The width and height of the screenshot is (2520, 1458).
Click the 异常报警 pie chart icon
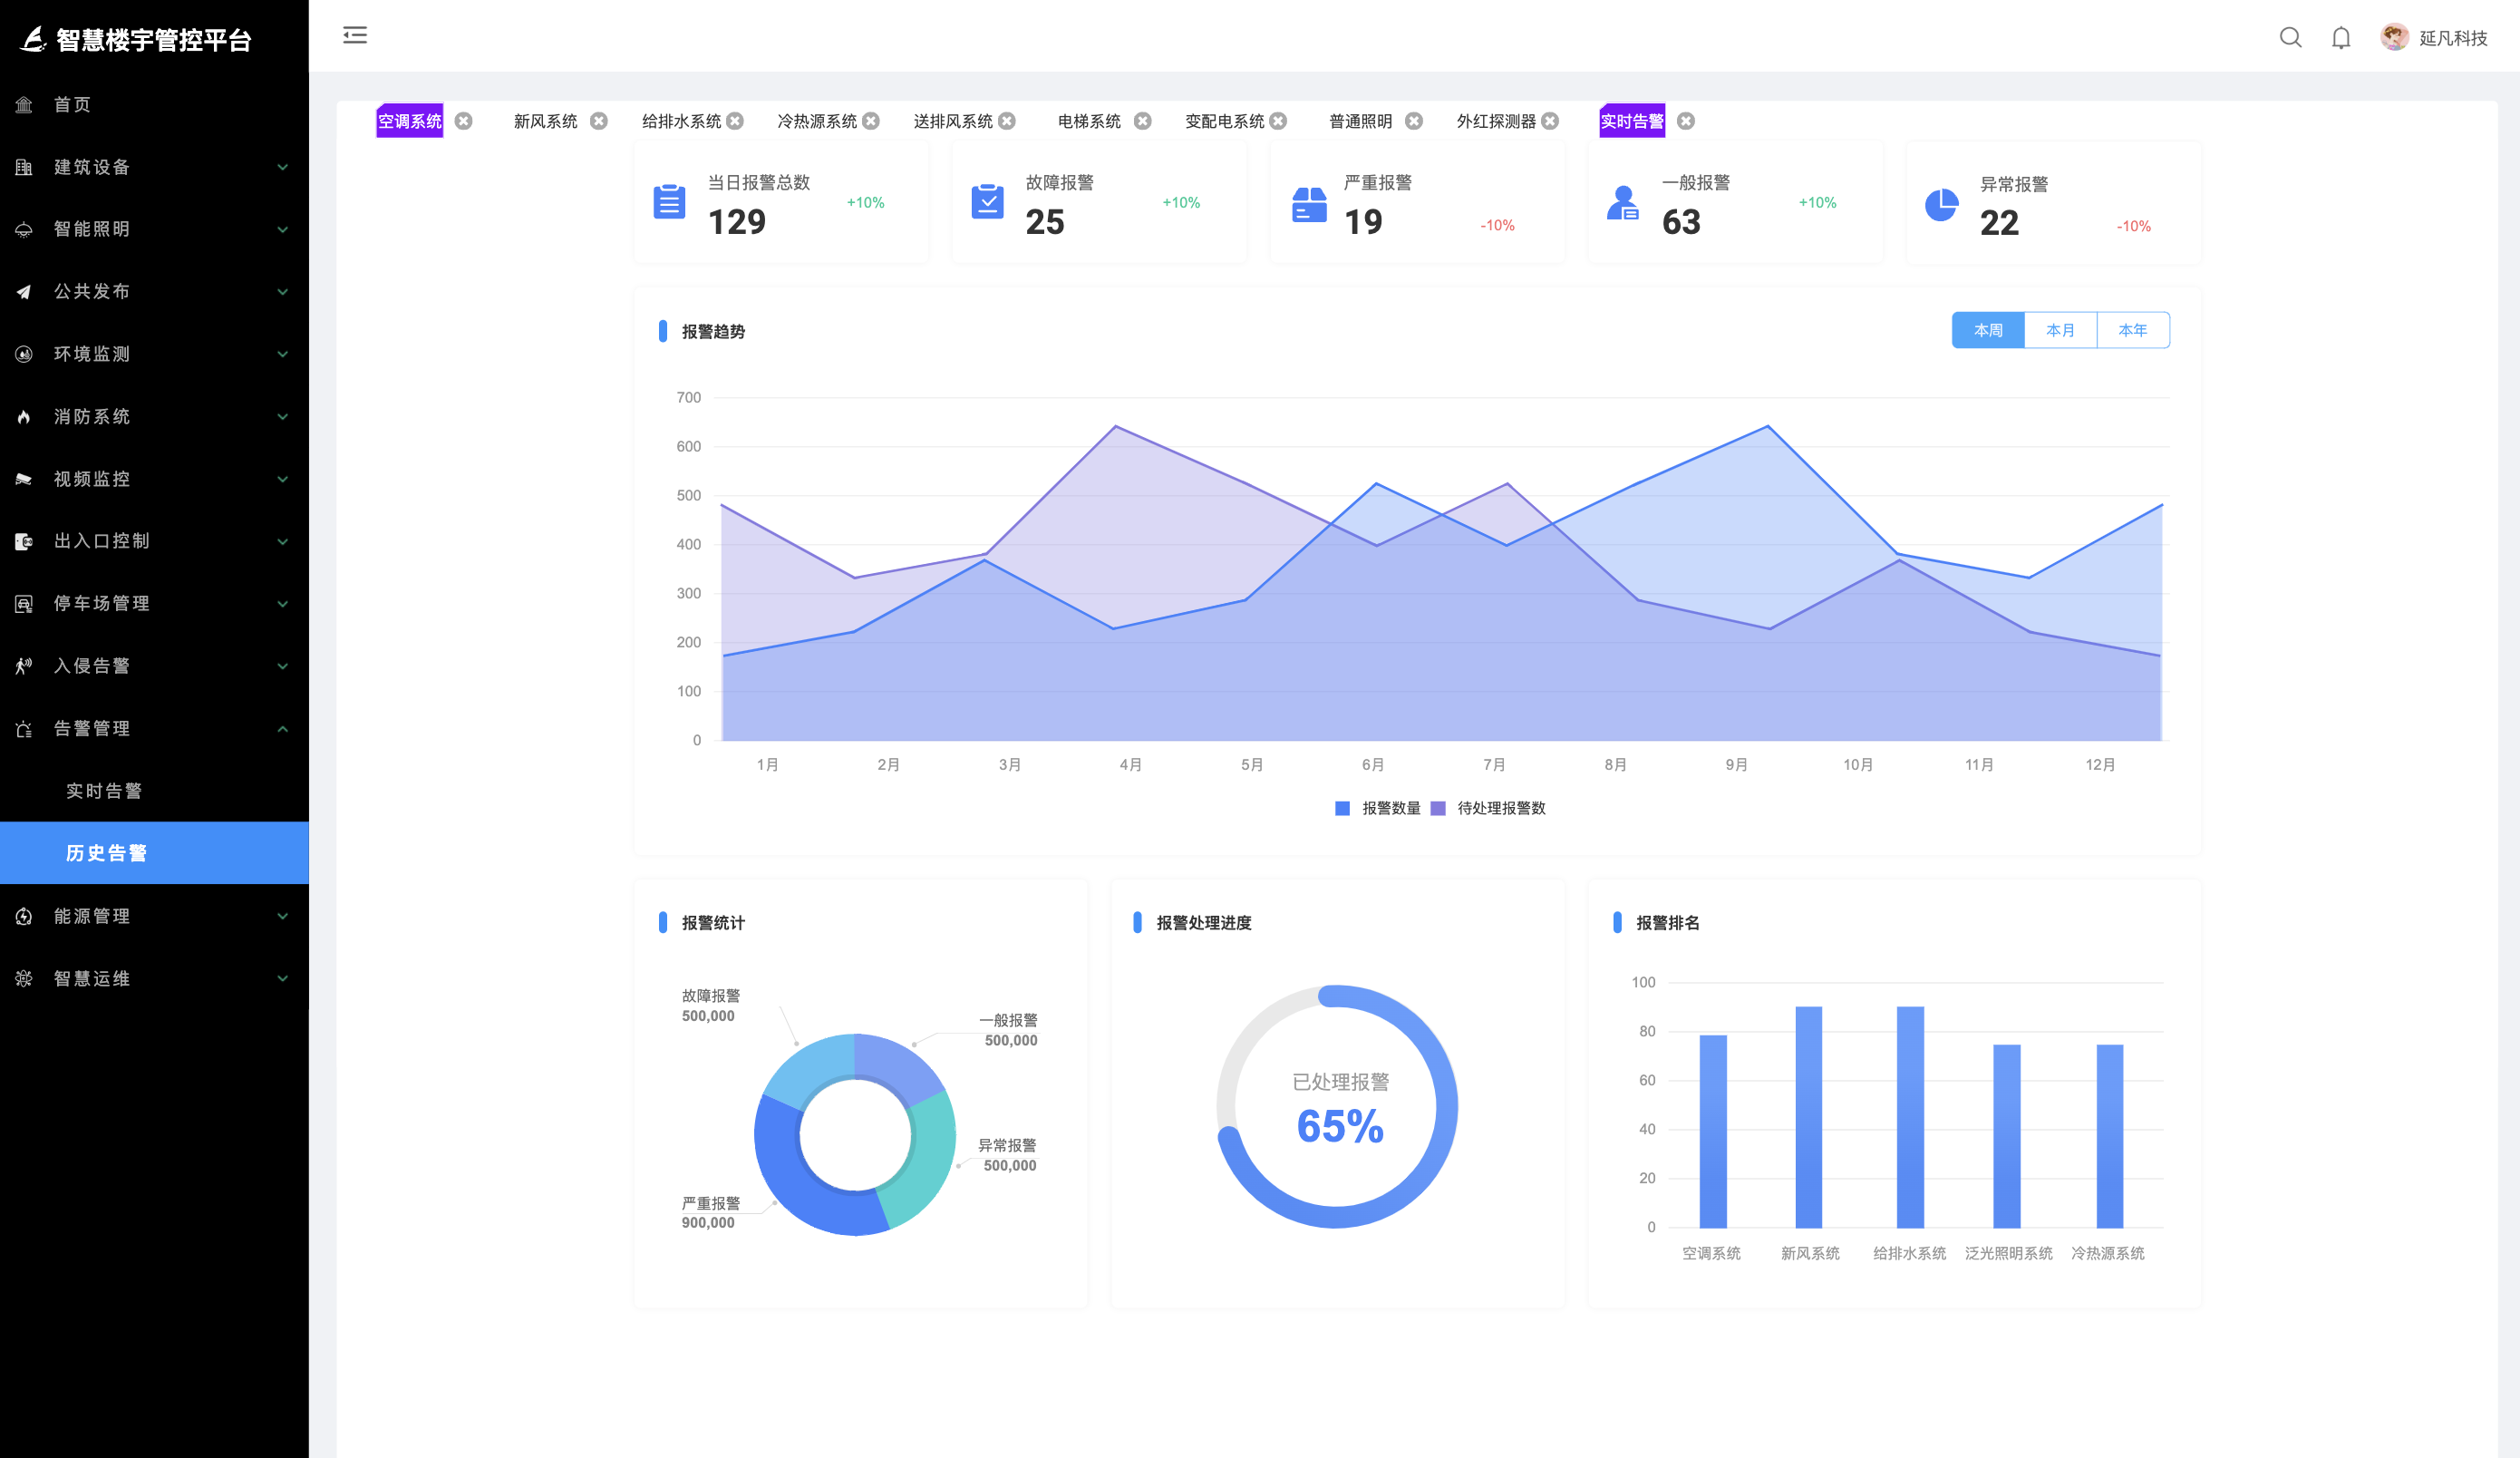(1941, 204)
